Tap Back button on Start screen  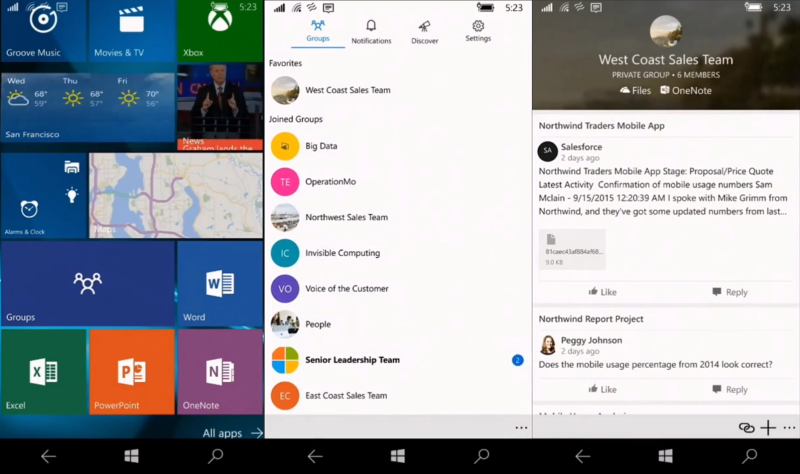pos(48,456)
